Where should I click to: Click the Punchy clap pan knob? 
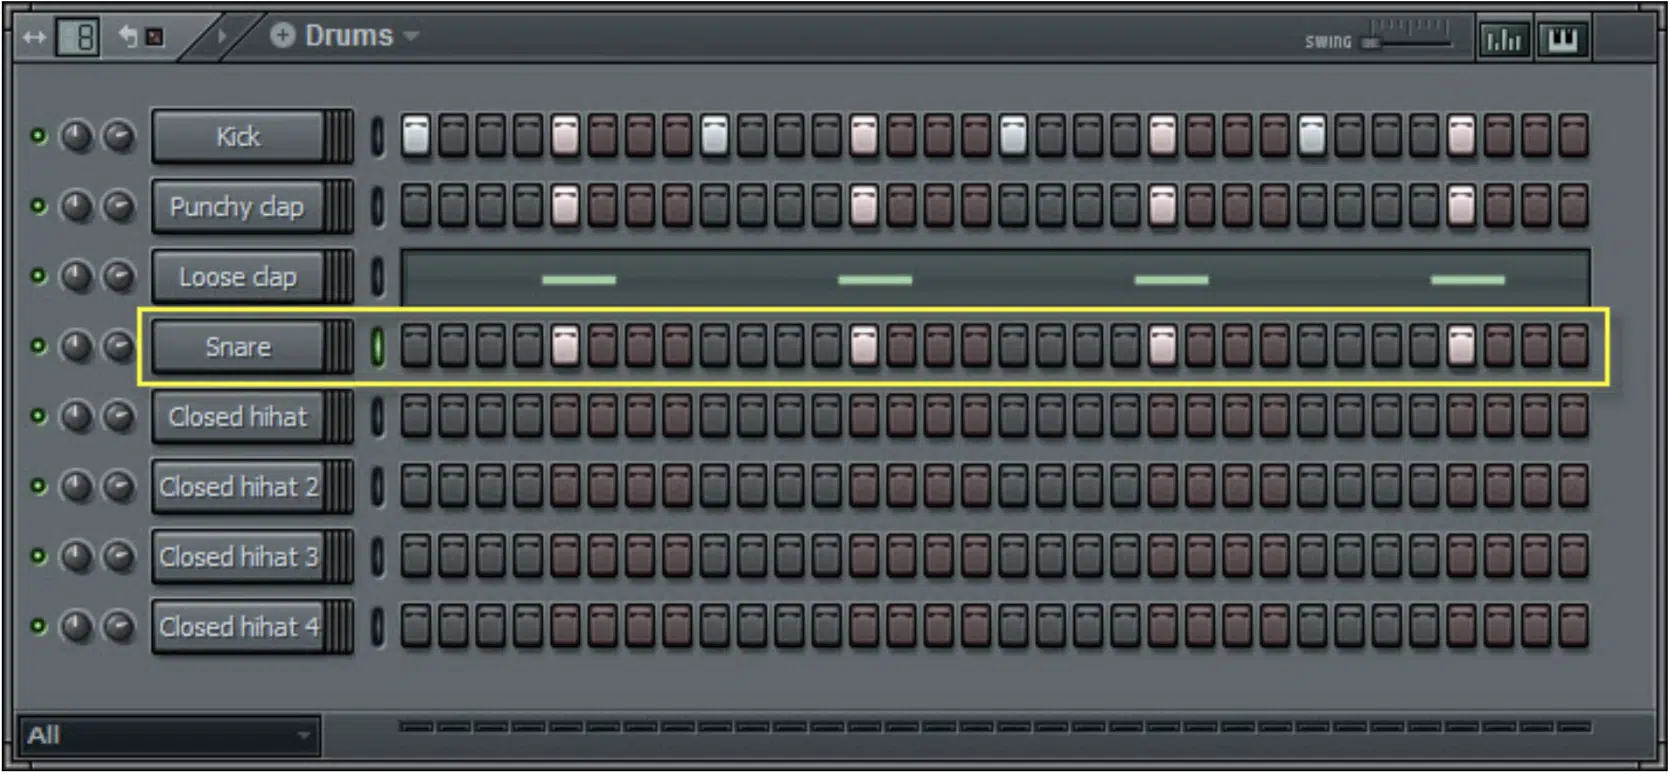(x=77, y=206)
